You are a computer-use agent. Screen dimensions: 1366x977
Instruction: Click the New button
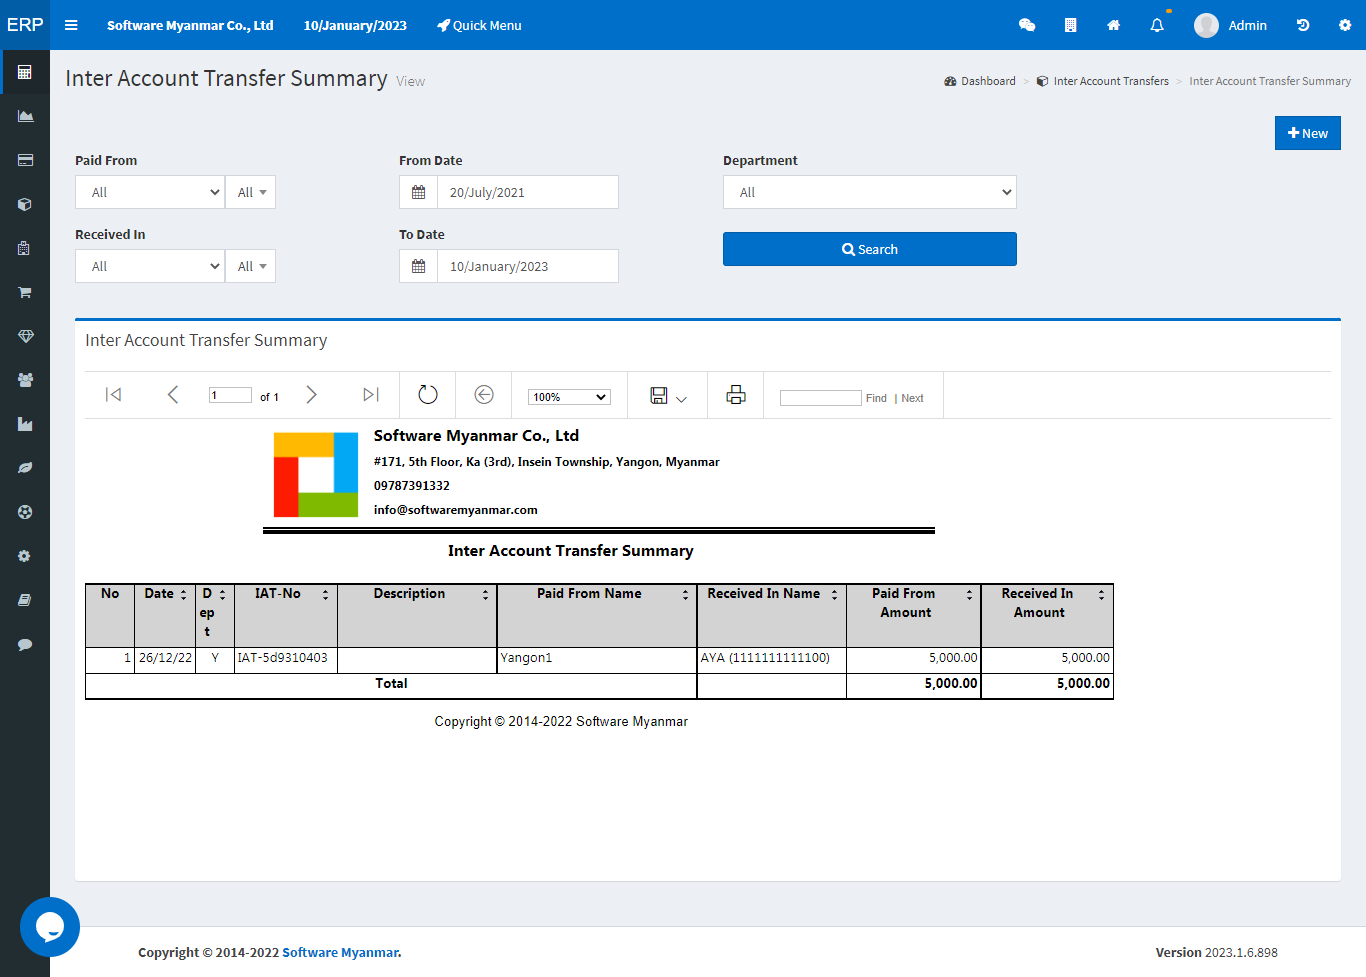click(1307, 133)
